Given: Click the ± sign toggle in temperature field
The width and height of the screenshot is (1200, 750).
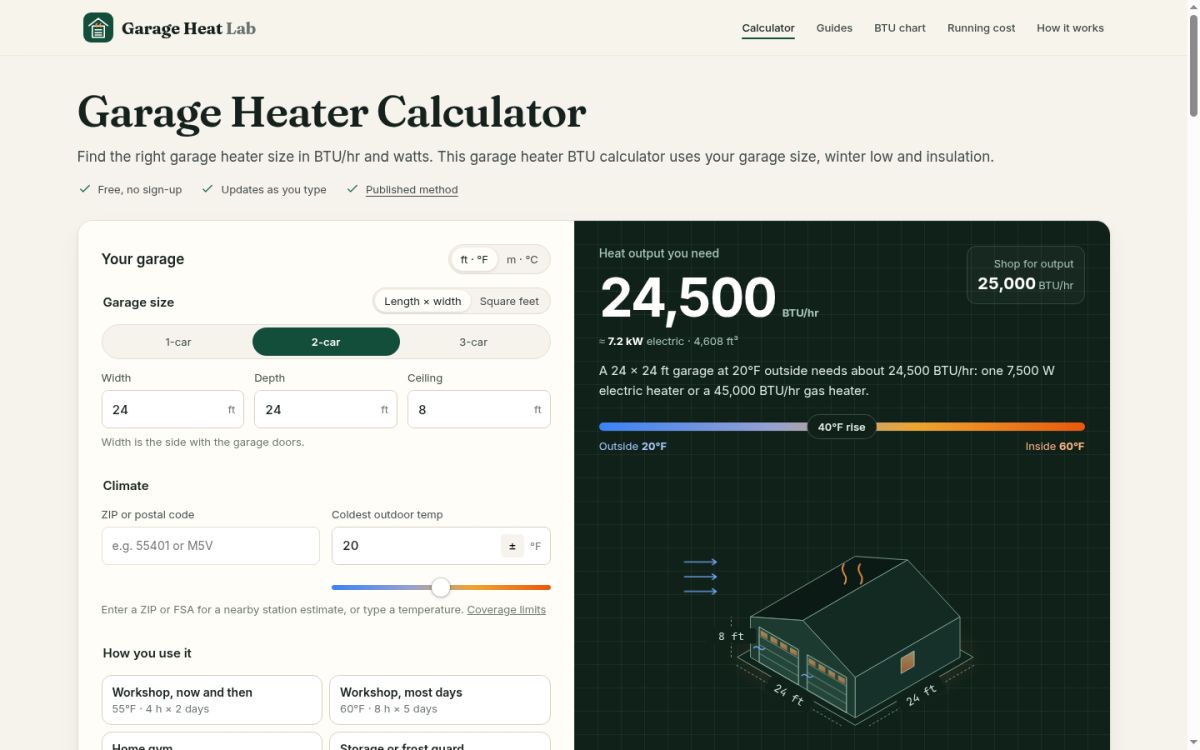Looking at the screenshot, I should click(512, 546).
